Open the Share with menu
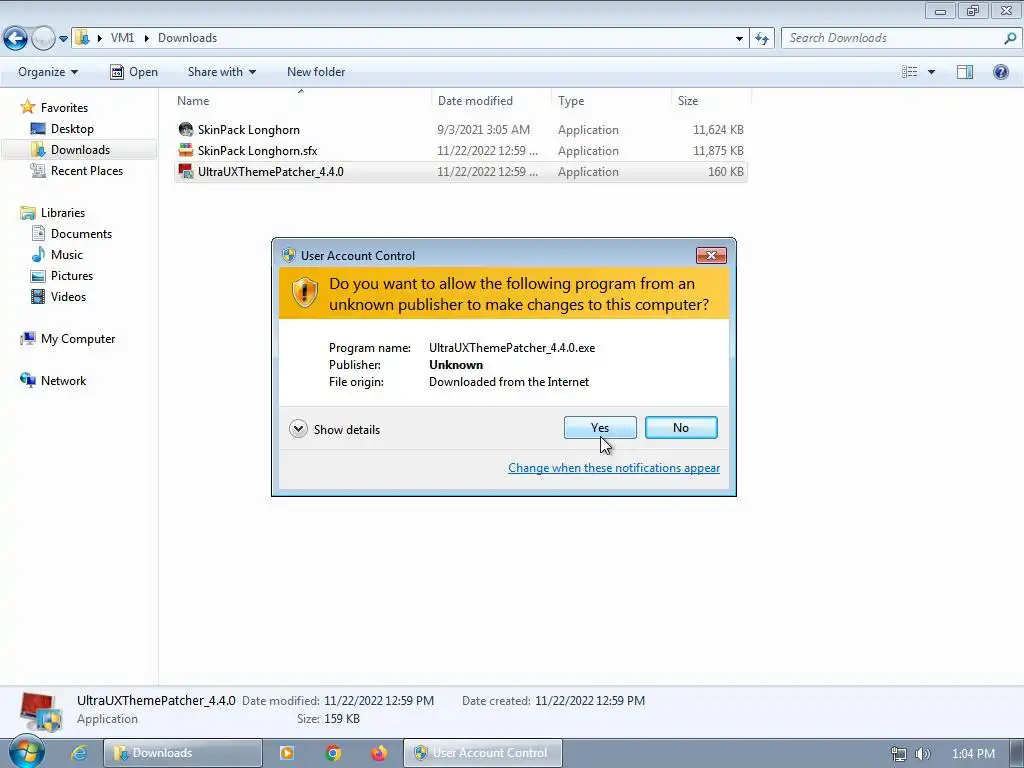This screenshot has width=1024, height=768. [x=221, y=72]
